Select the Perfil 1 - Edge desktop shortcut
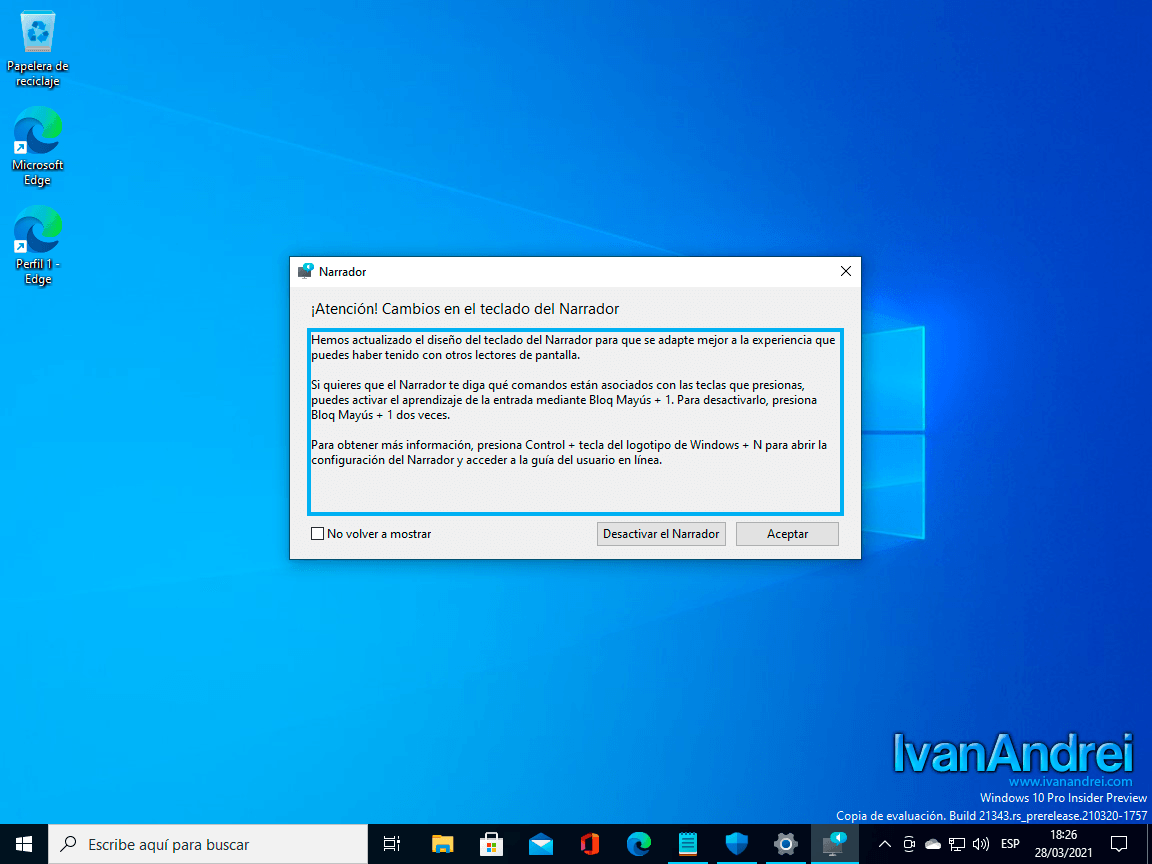Screen dimensions: 1152x864 (37, 245)
